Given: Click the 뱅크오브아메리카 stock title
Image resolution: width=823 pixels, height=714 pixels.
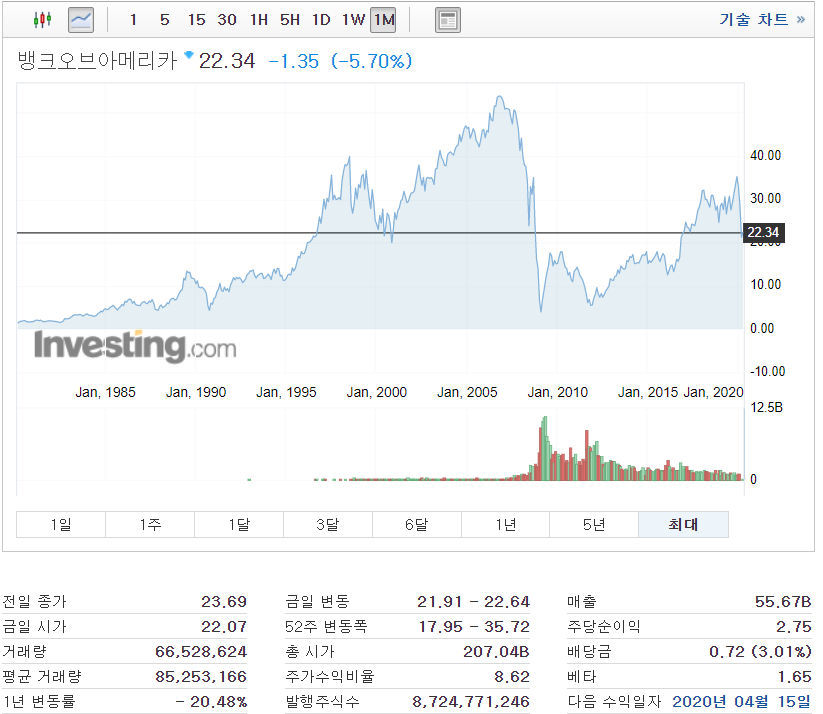Looking at the screenshot, I should click(x=98, y=61).
